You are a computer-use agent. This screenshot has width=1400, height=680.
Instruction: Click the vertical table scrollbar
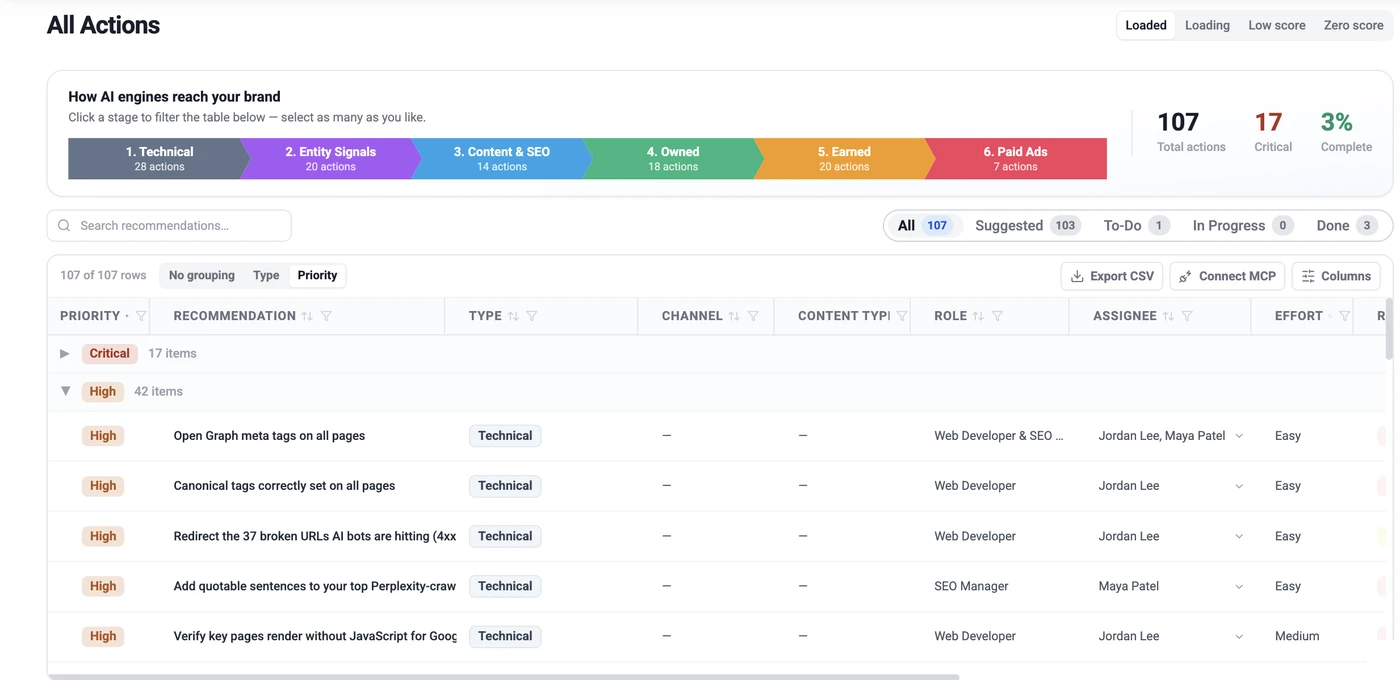point(1388,328)
